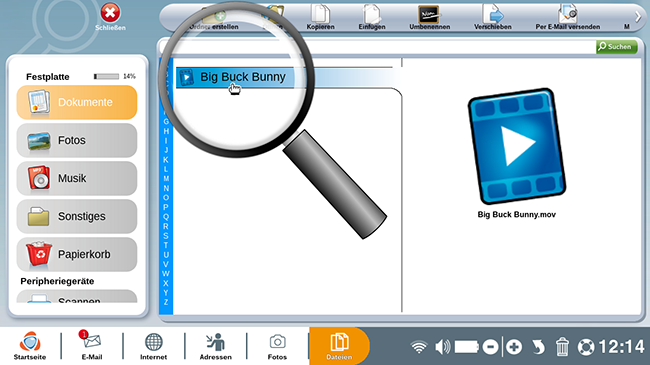Click the Verschieben move icon
This screenshot has height=365, width=650.
(492, 17)
